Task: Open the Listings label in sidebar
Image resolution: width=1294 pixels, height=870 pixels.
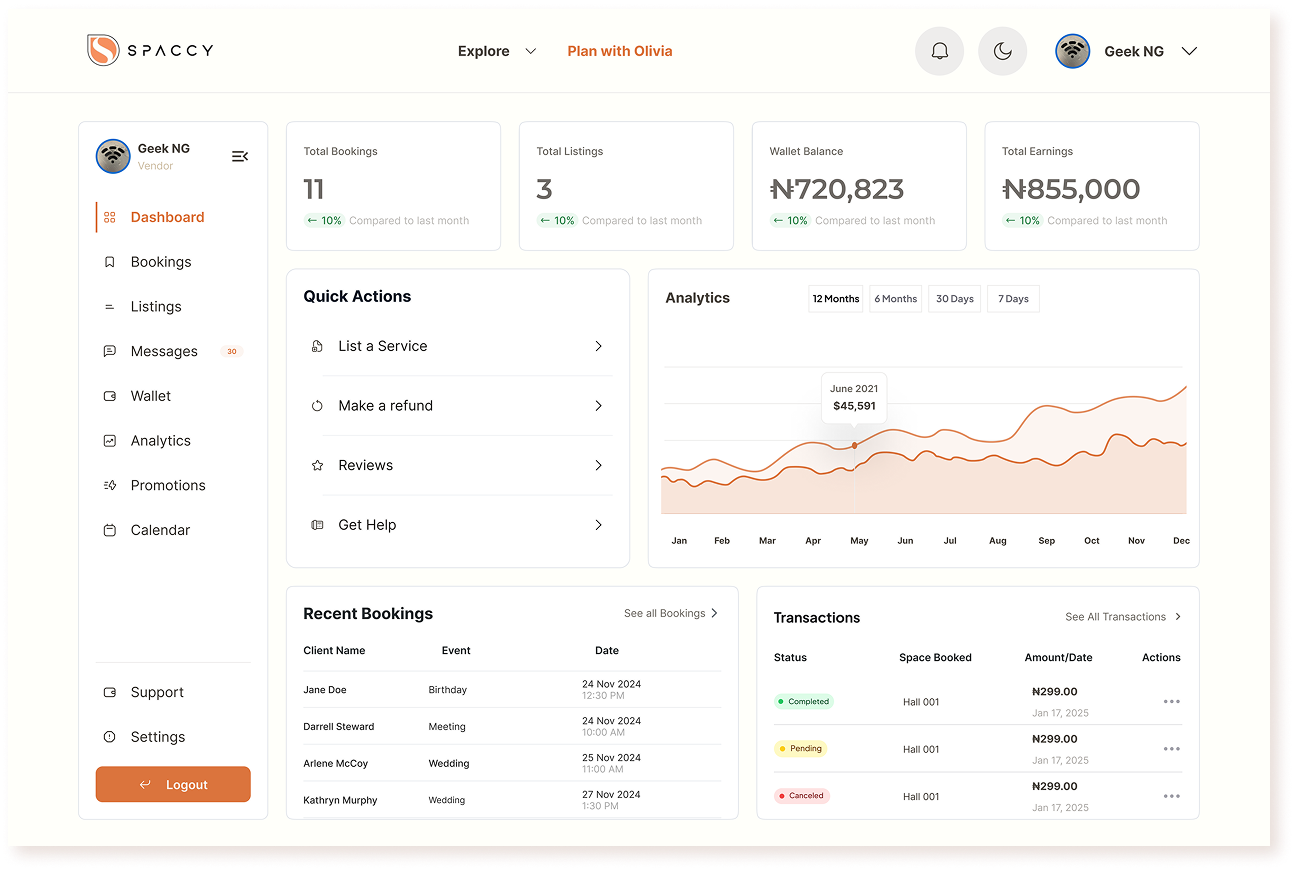Action: [x=156, y=307]
